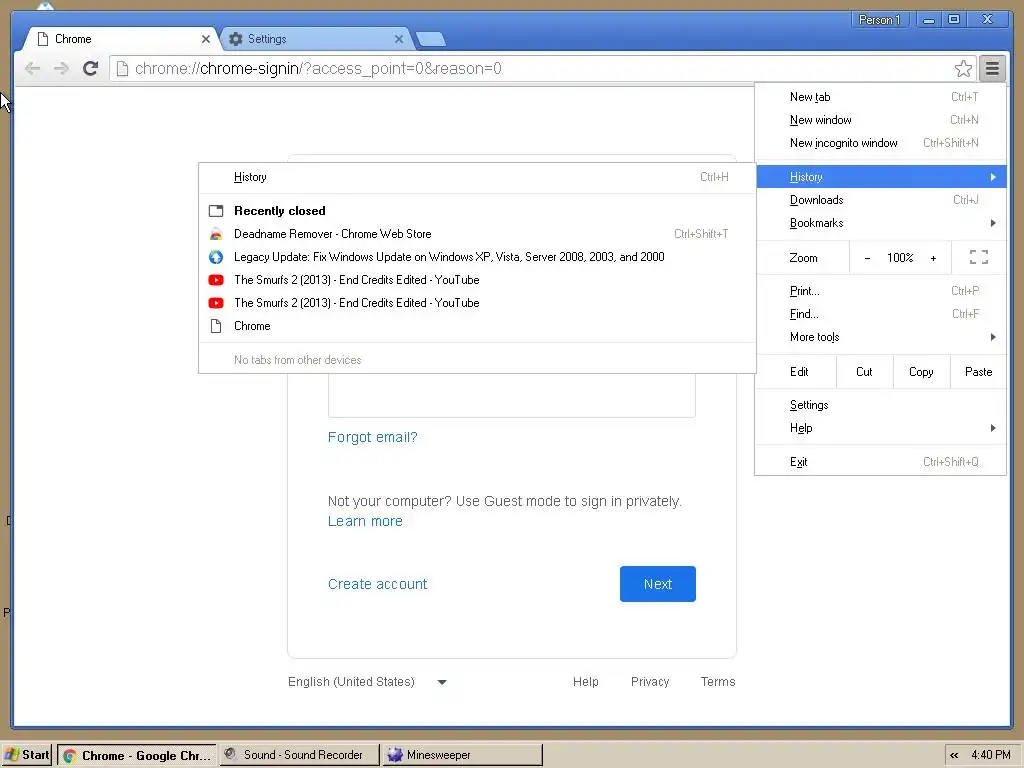Click Copy in the Edit row
The width and height of the screenshot is (1024, 768).
pyautogui.click(x=921, y=372)
